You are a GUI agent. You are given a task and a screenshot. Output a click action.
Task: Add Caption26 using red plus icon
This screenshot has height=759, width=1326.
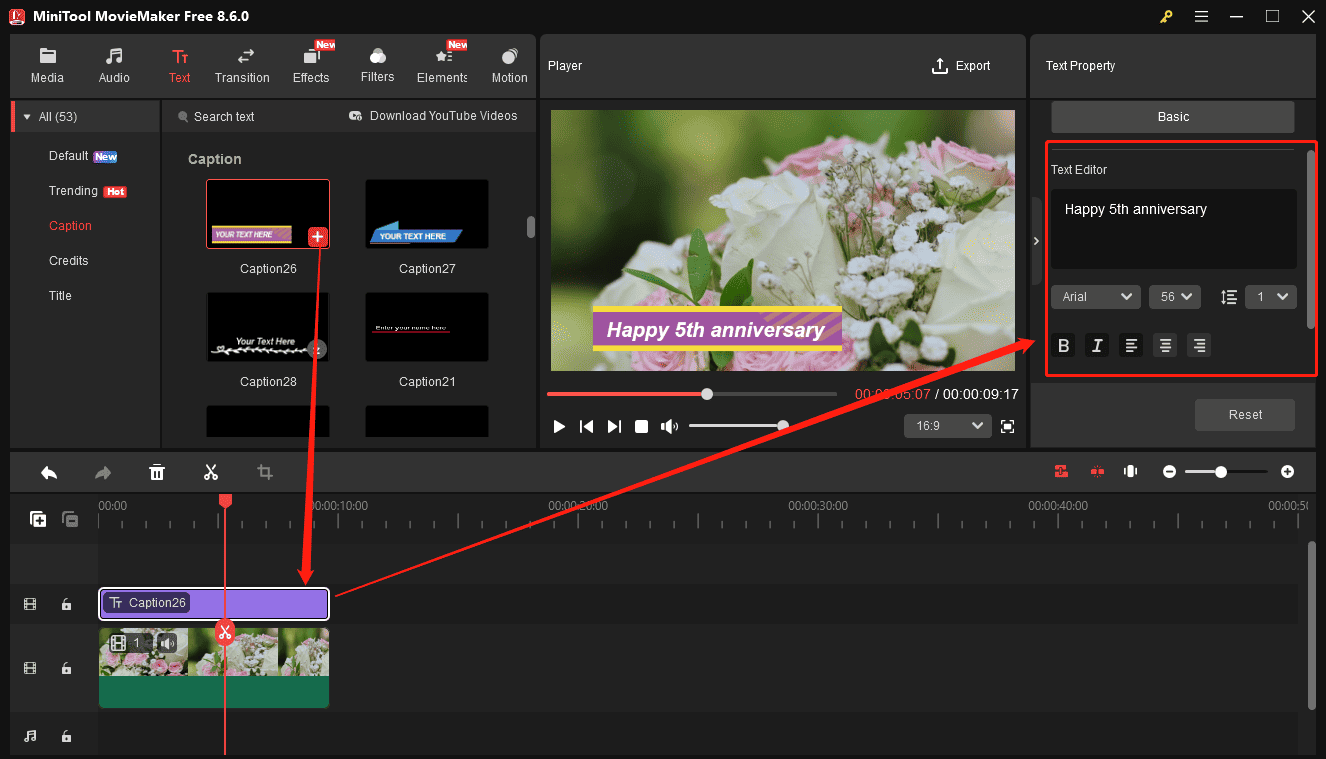pos(317,237)
